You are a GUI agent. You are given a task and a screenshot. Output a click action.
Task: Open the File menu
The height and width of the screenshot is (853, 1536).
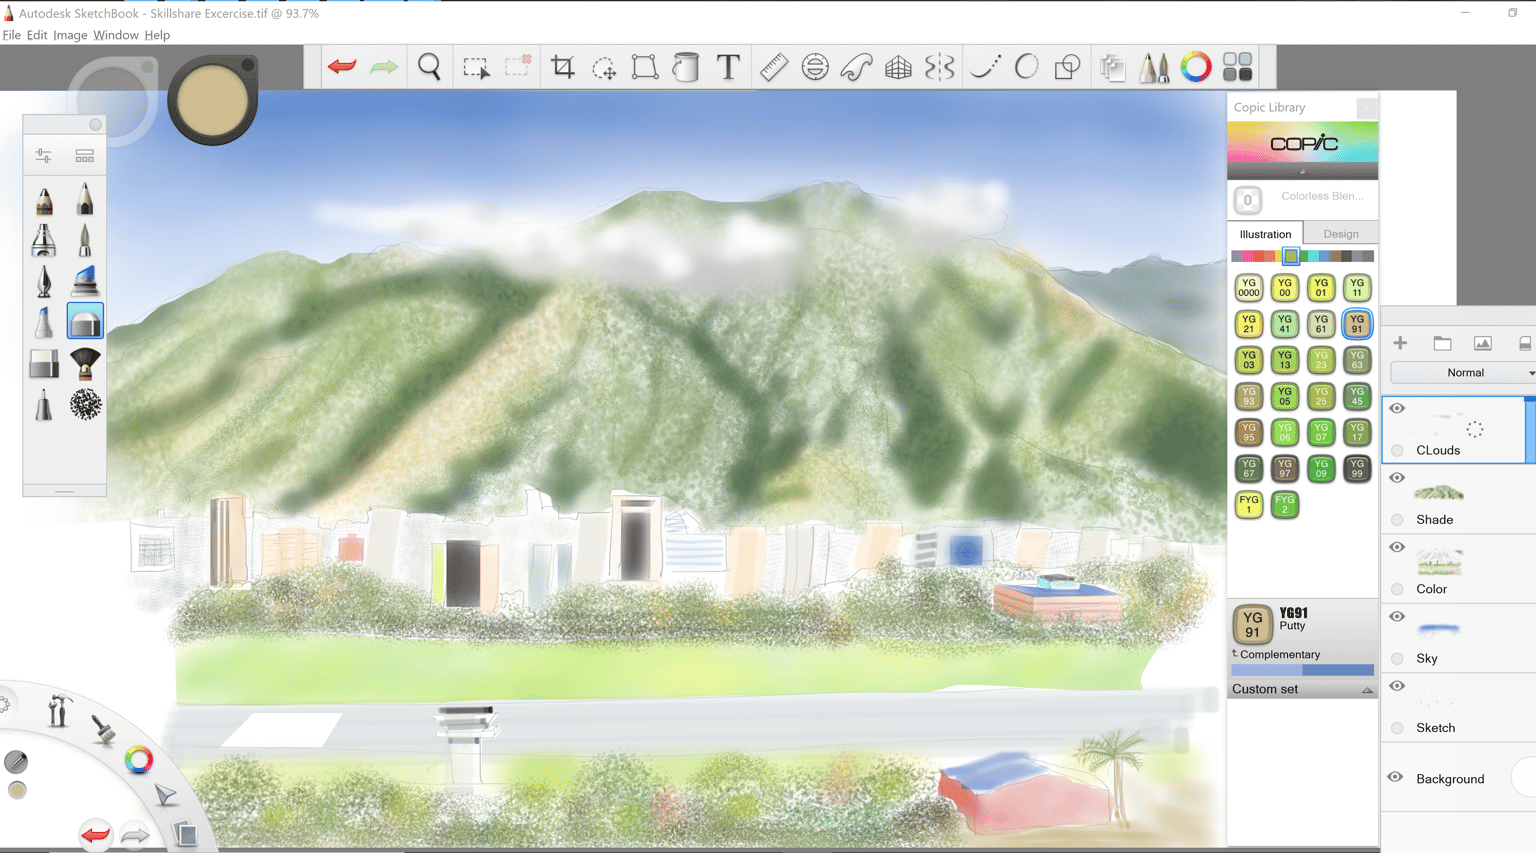(x=11, y=35)
